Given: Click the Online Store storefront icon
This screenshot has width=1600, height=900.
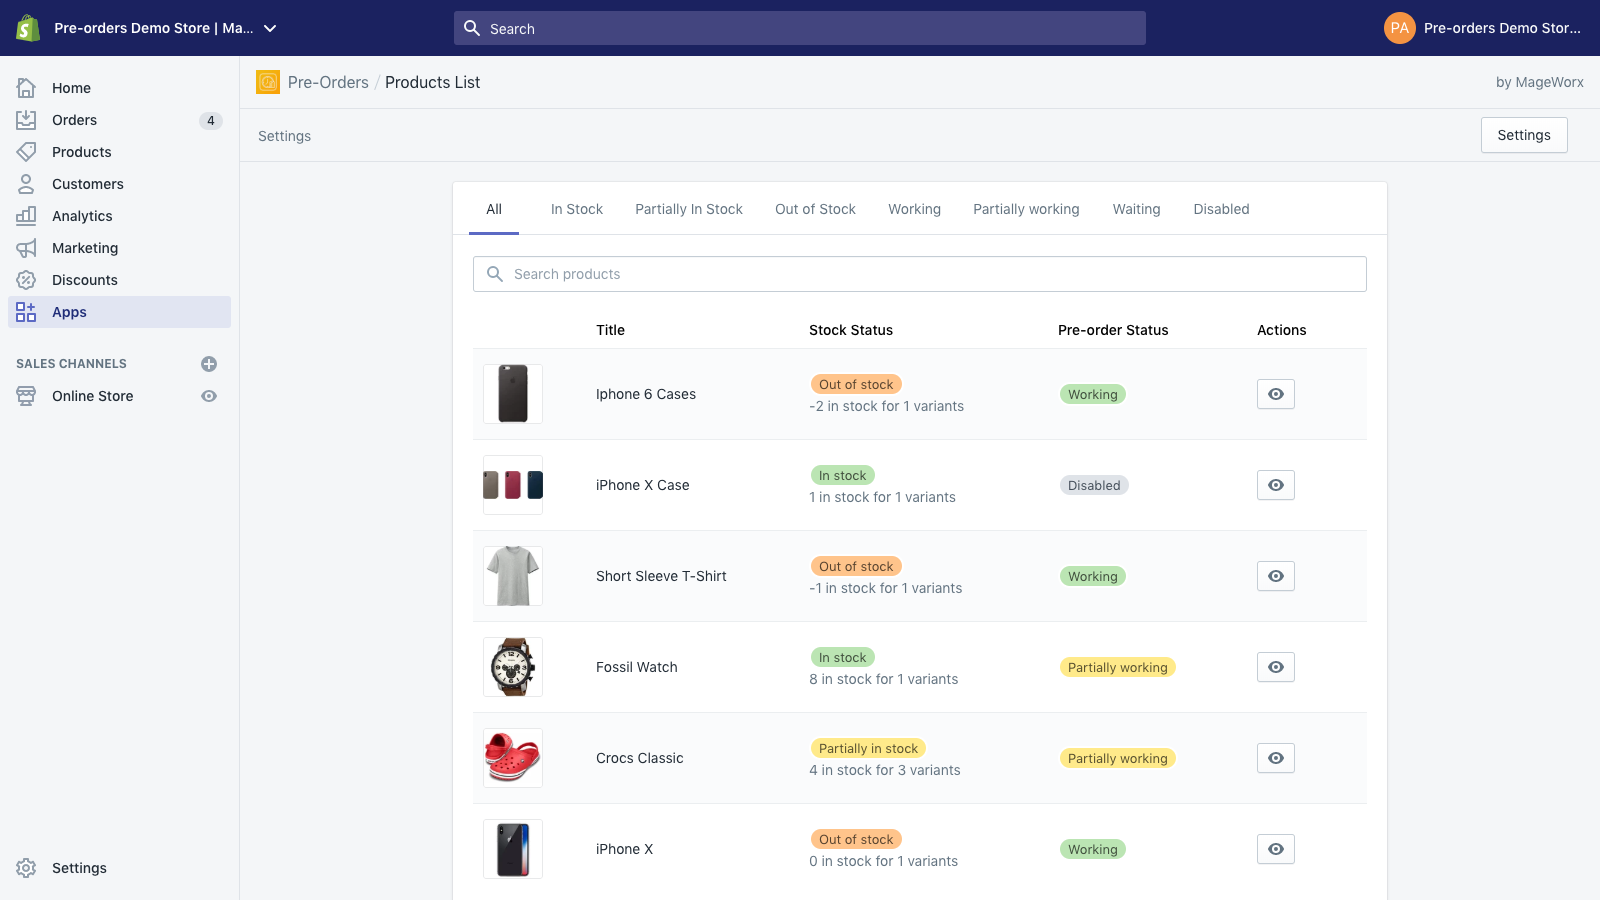Looking at the screenshot, I should [x=26, y=396].
